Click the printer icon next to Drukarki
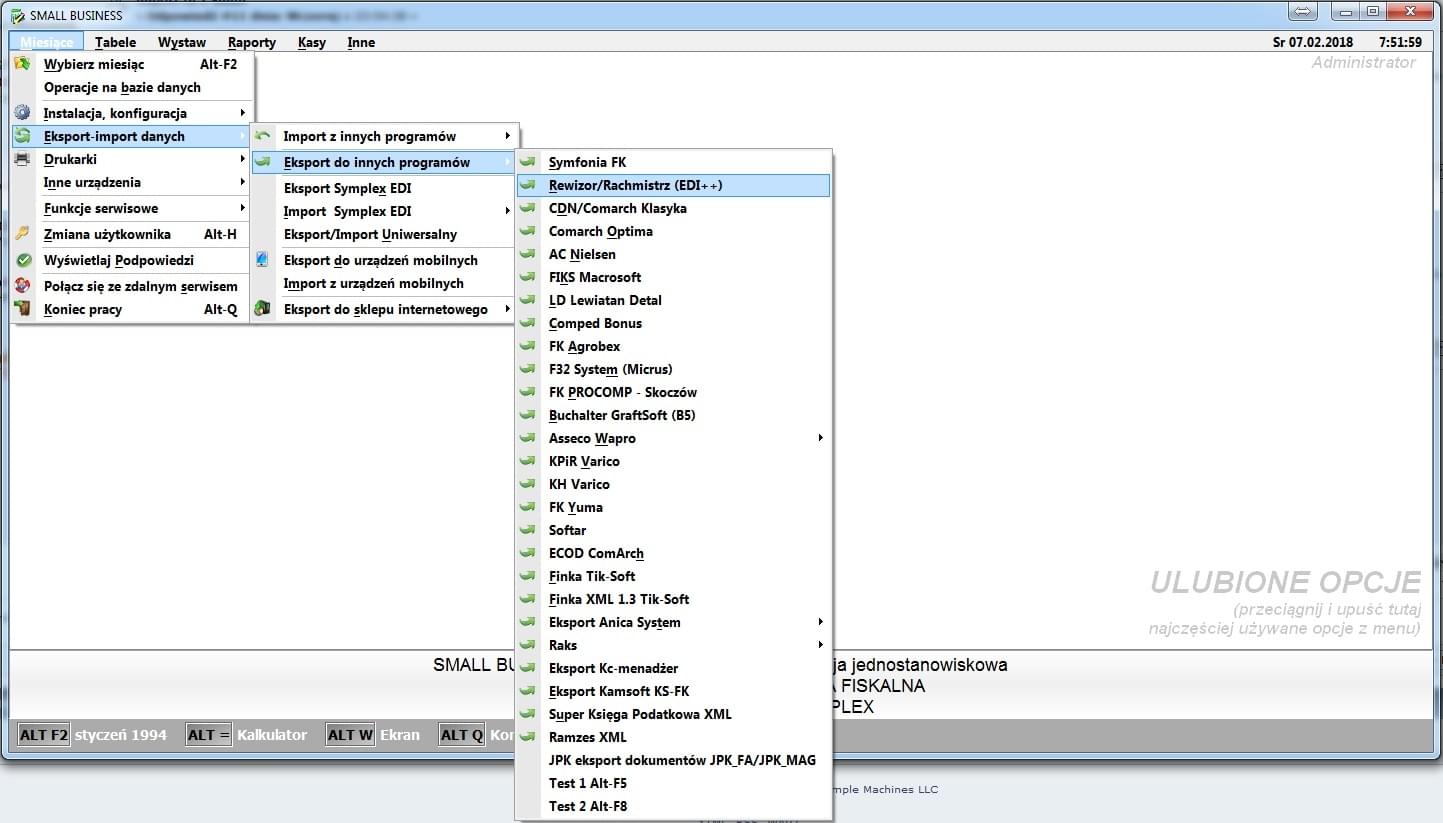 (22, 159)
